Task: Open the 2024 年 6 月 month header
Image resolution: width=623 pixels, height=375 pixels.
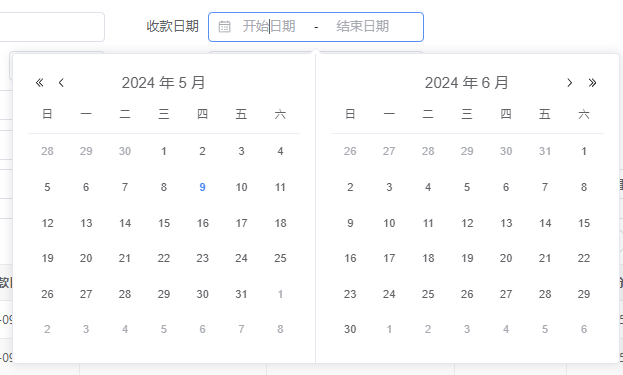Action: coord(466,83)
